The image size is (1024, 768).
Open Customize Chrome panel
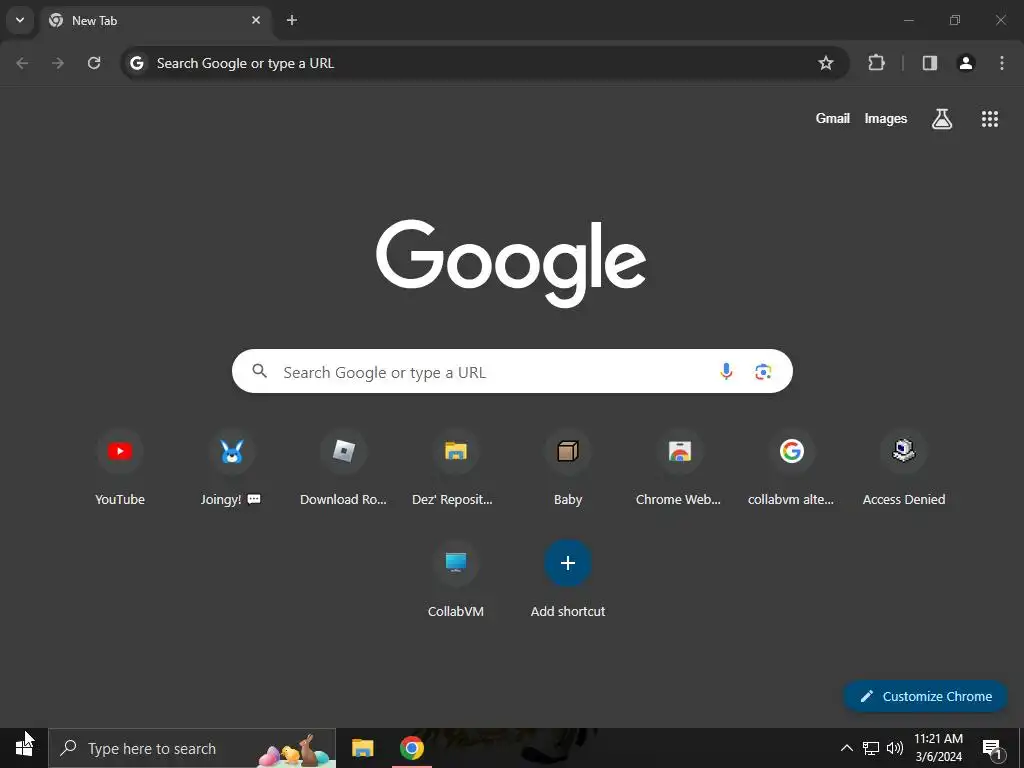click(926, 696)
